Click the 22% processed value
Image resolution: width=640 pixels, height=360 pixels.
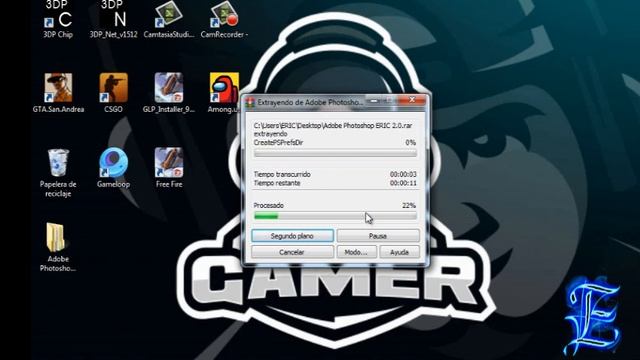[409, 205]
